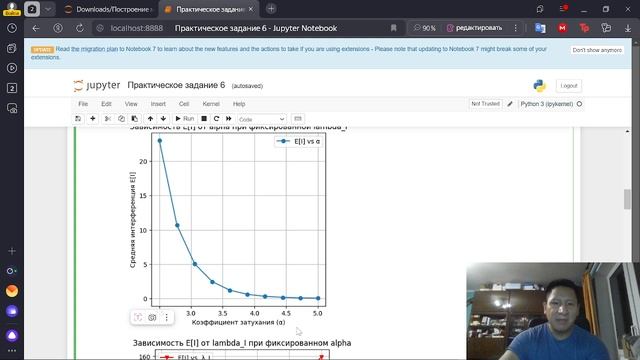Open the View menu

(131, 104)
